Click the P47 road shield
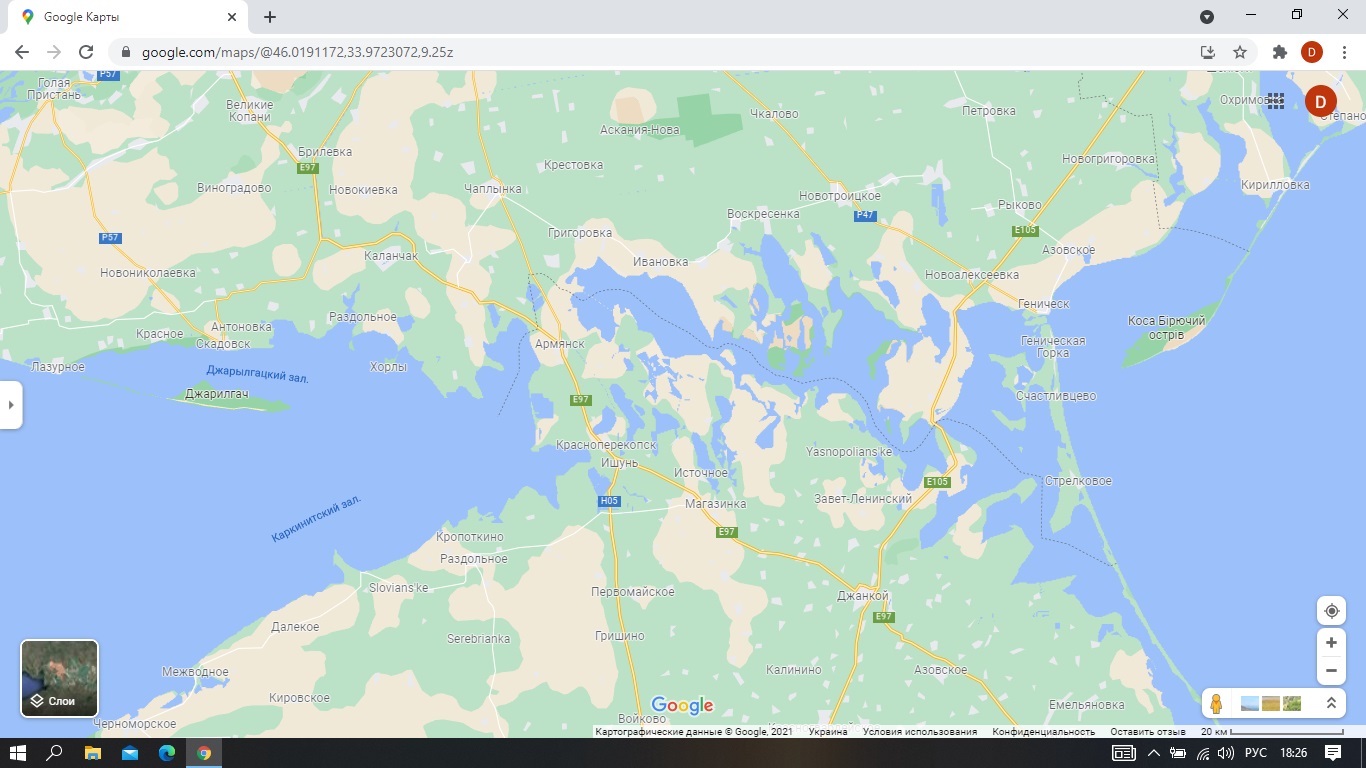The height and width of the screenshot is (768, 1366). pyautogui.click(x=865, y=216)
